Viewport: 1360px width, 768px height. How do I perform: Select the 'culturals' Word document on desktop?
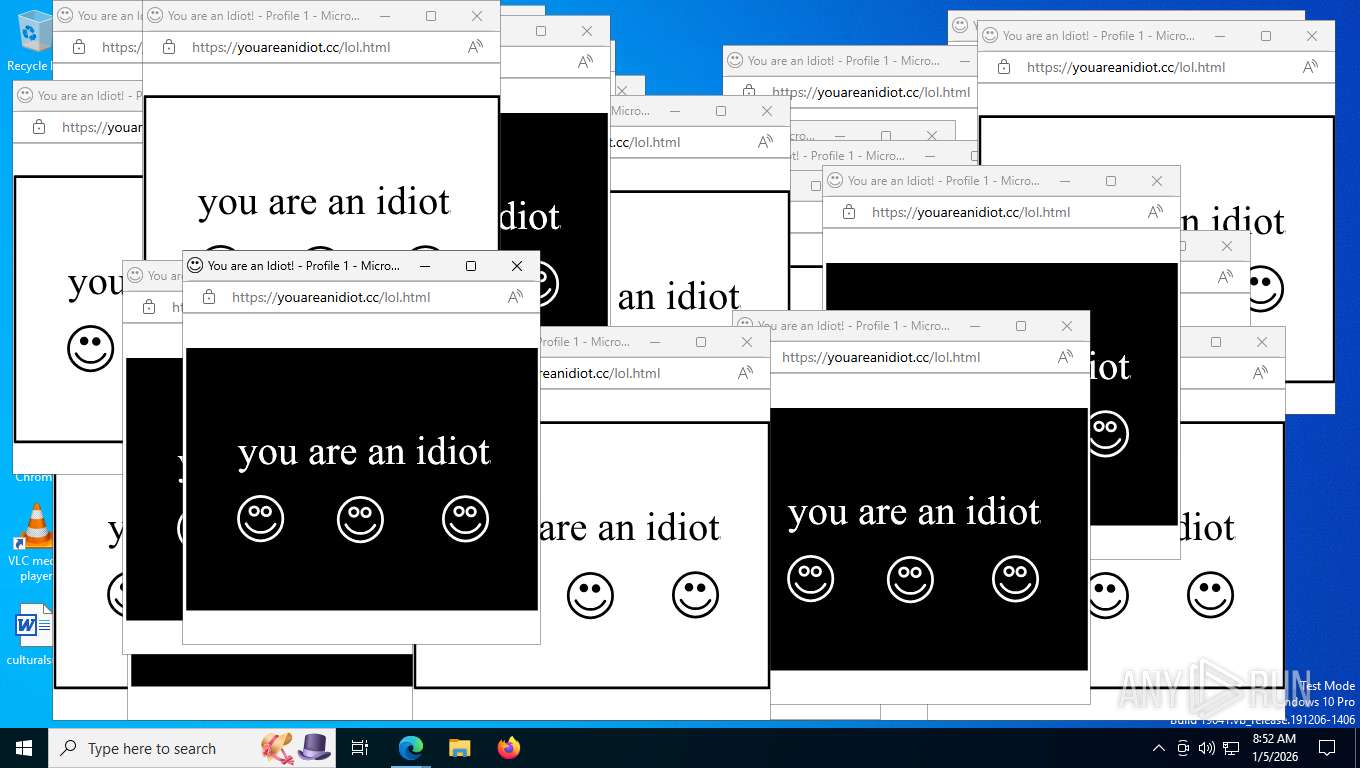[x=32, y=634]
